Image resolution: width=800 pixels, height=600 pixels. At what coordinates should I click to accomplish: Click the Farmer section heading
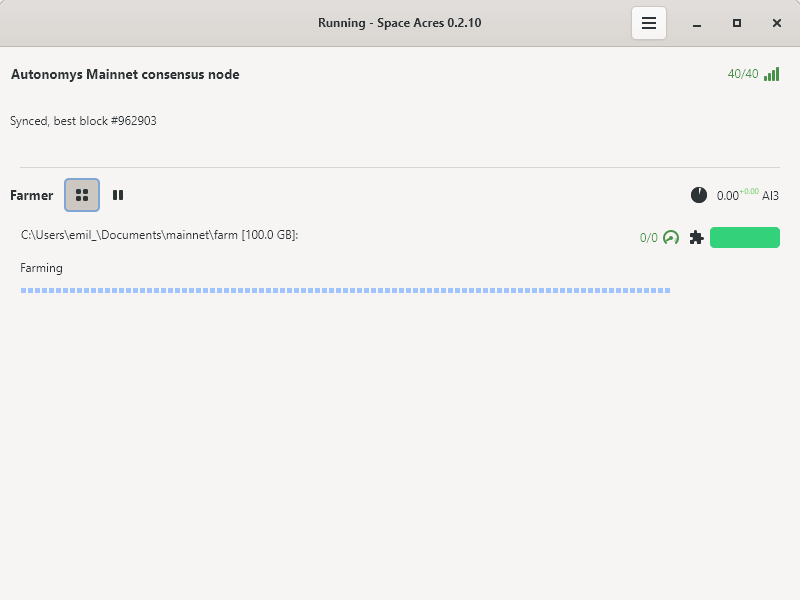point(32,195)
